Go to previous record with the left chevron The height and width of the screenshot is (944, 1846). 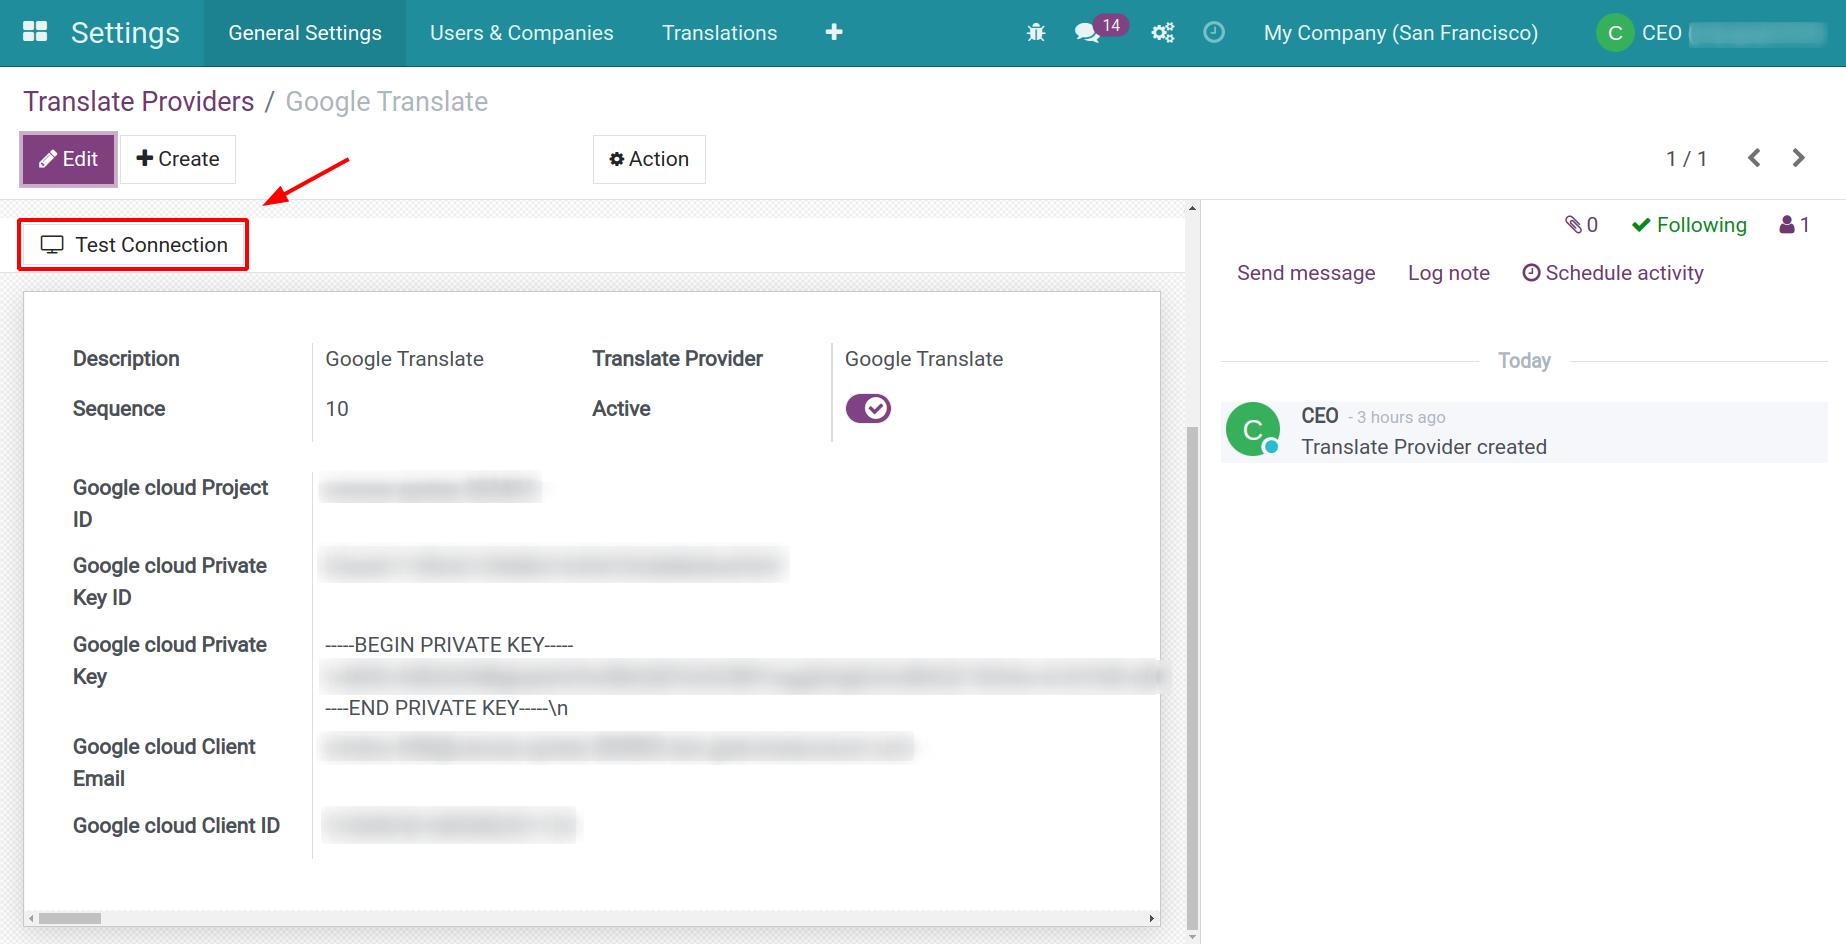[x=1753, y=157]
